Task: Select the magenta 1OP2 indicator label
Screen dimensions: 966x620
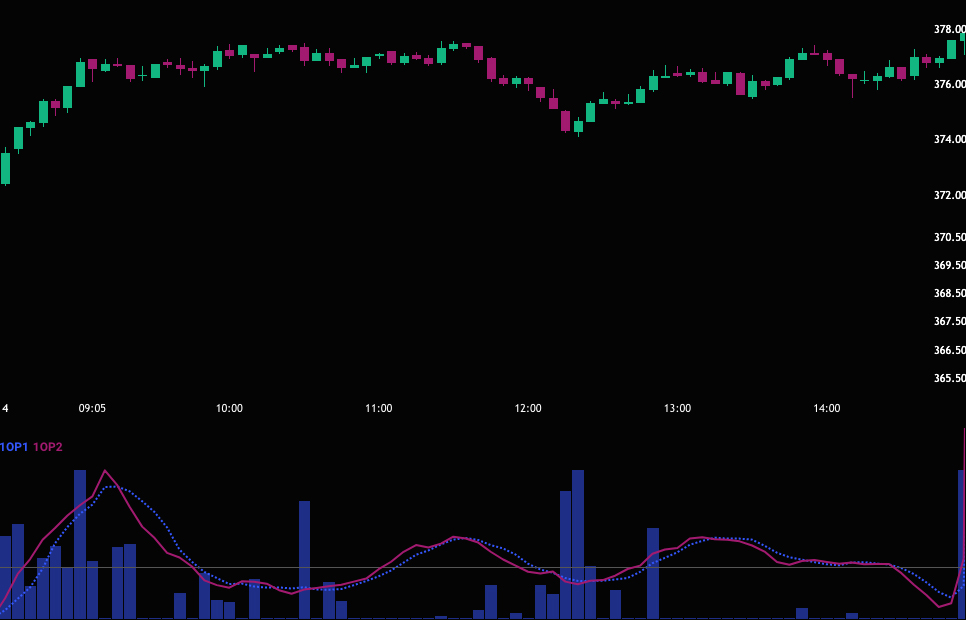Action: point(48,447)
